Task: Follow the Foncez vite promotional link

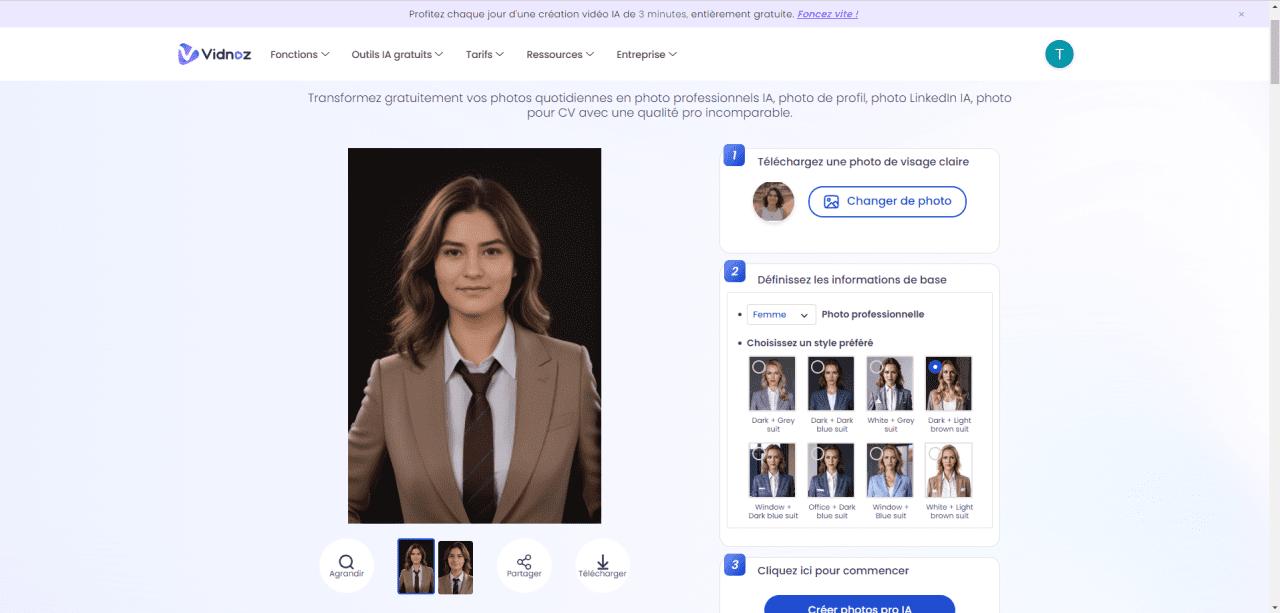Action: (827, 14)
